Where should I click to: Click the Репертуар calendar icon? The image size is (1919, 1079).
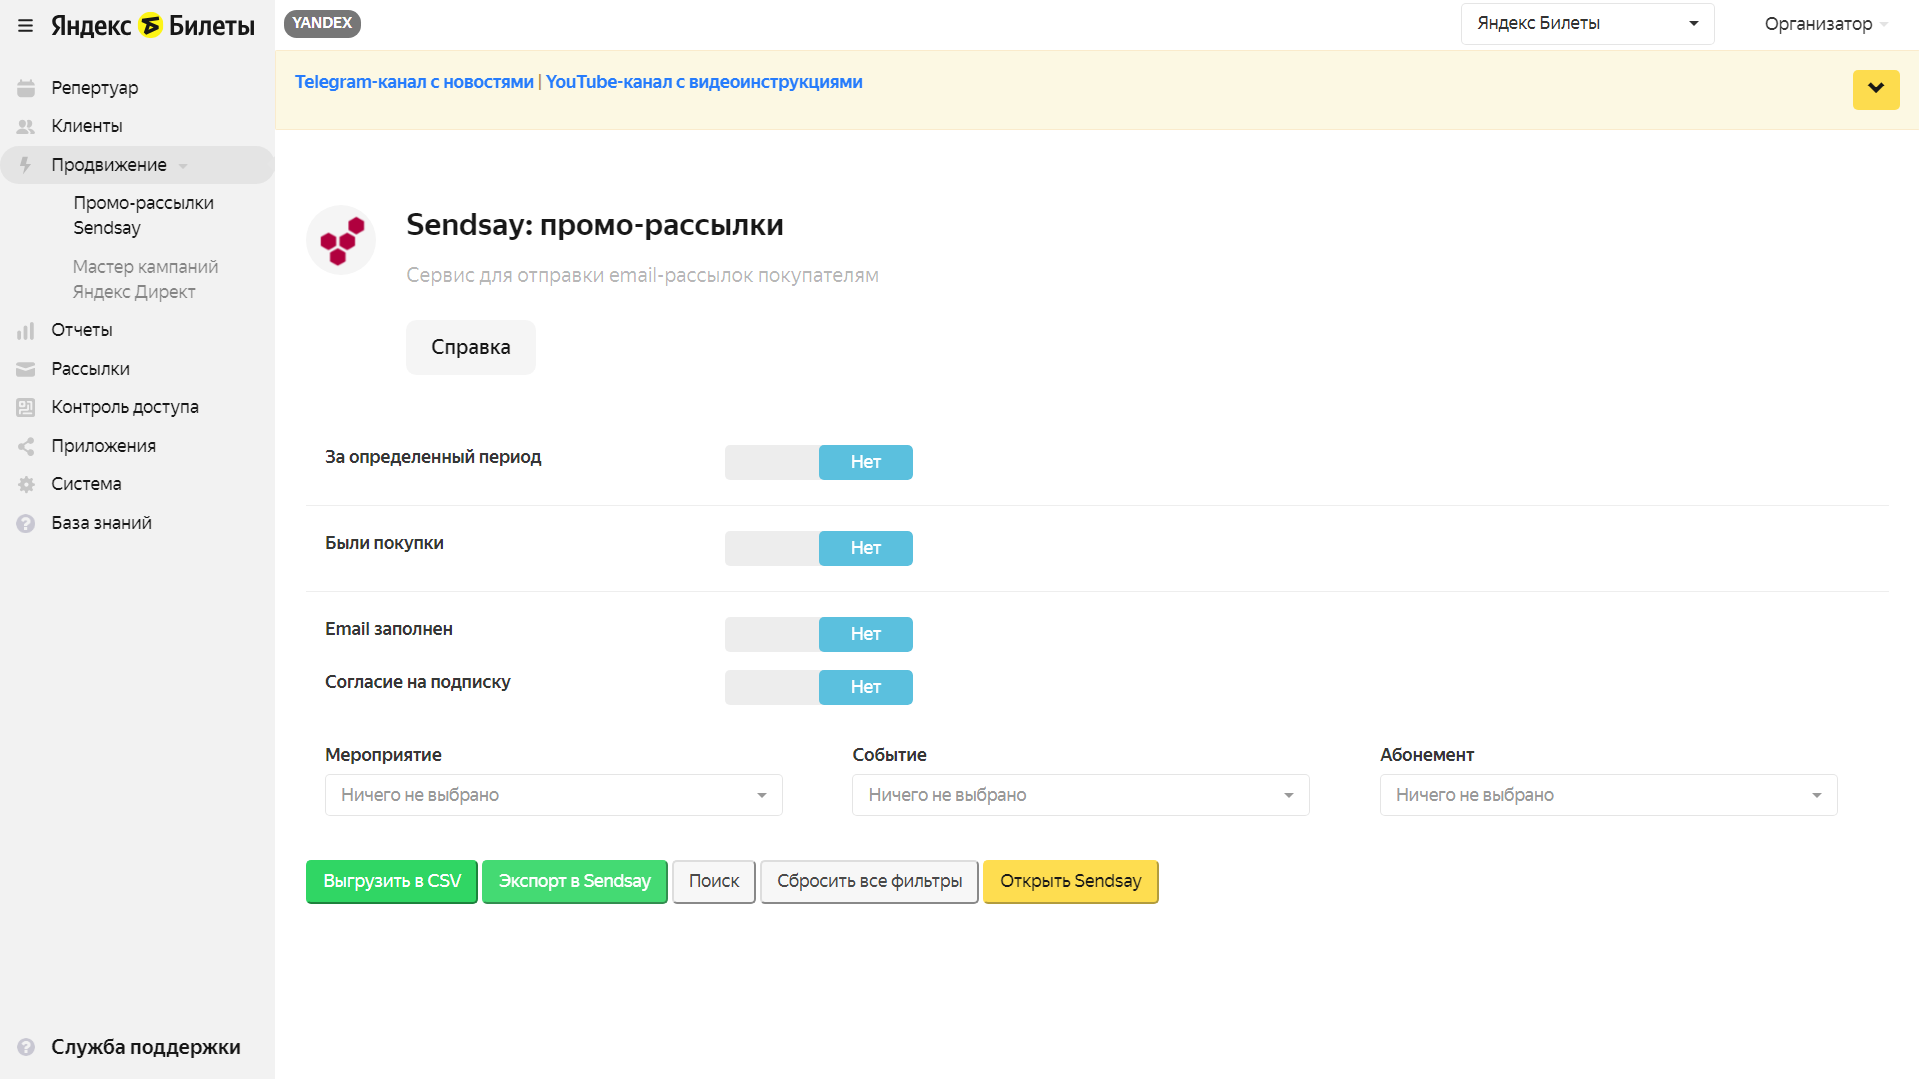click(x=26, y=88)
